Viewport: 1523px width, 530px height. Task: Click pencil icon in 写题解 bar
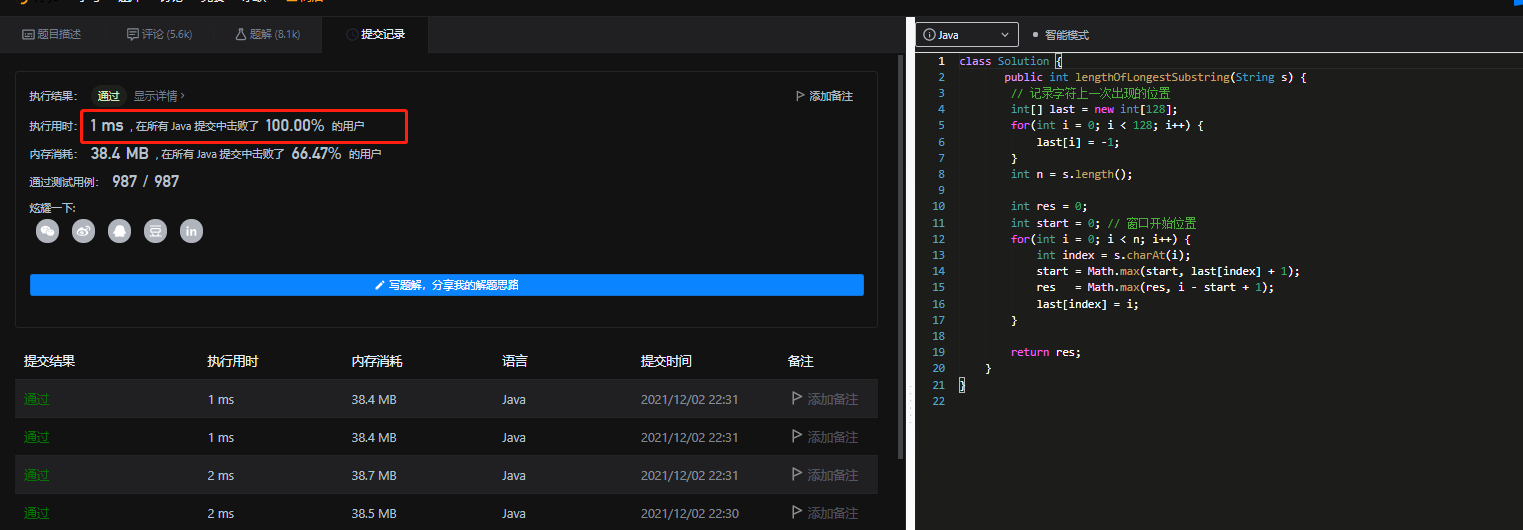pos(380,285)
